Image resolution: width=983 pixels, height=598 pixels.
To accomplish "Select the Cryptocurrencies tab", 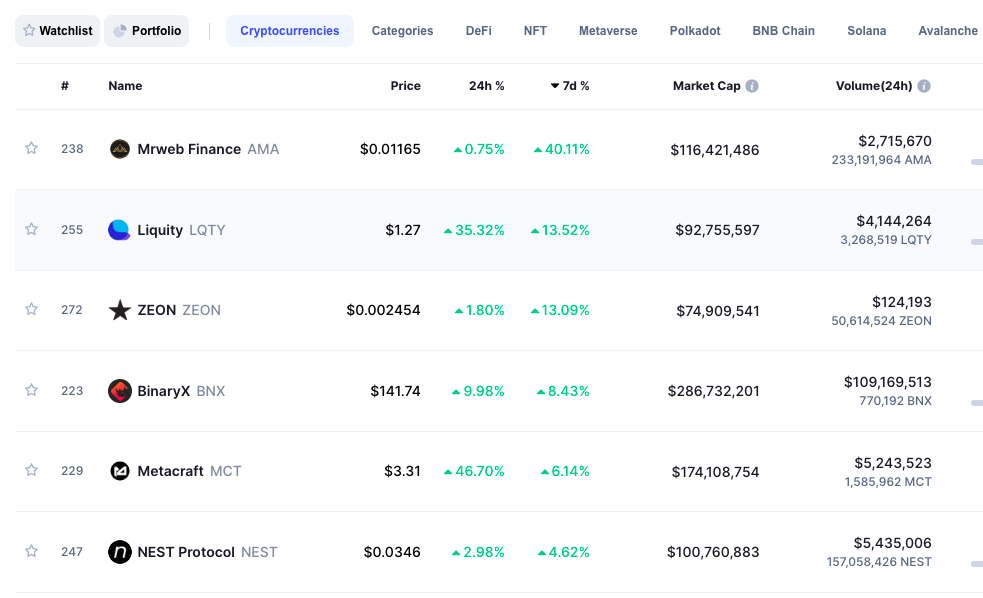I will click(290, 31).
